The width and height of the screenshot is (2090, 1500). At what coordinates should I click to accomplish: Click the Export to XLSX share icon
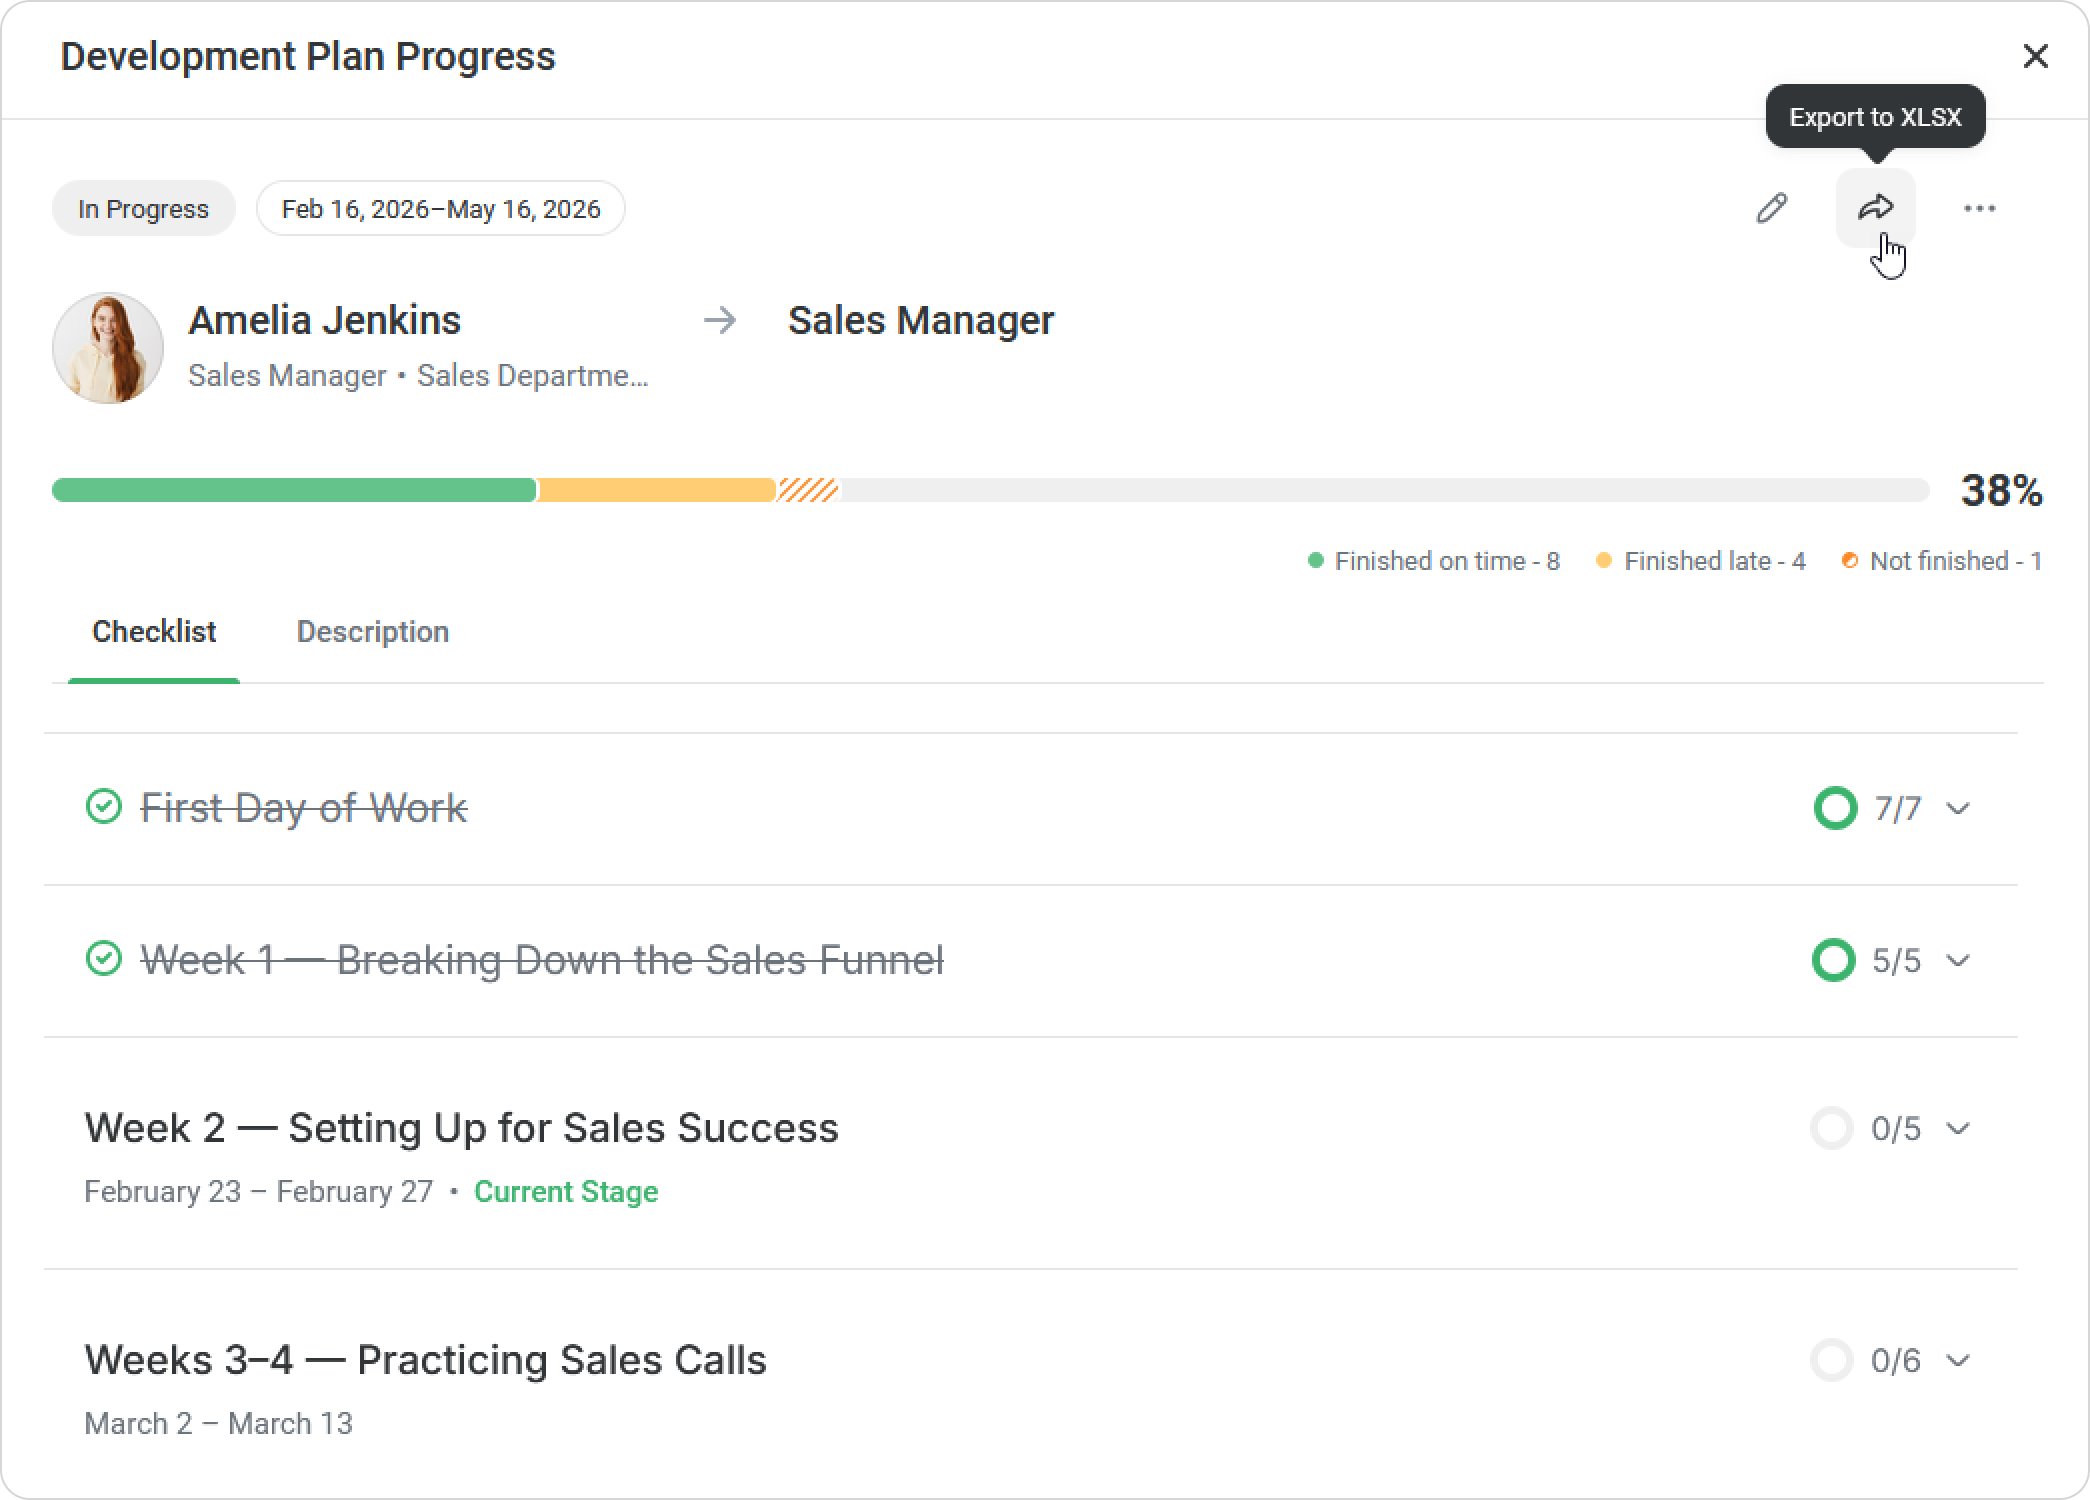click(x=1875, y=208)
